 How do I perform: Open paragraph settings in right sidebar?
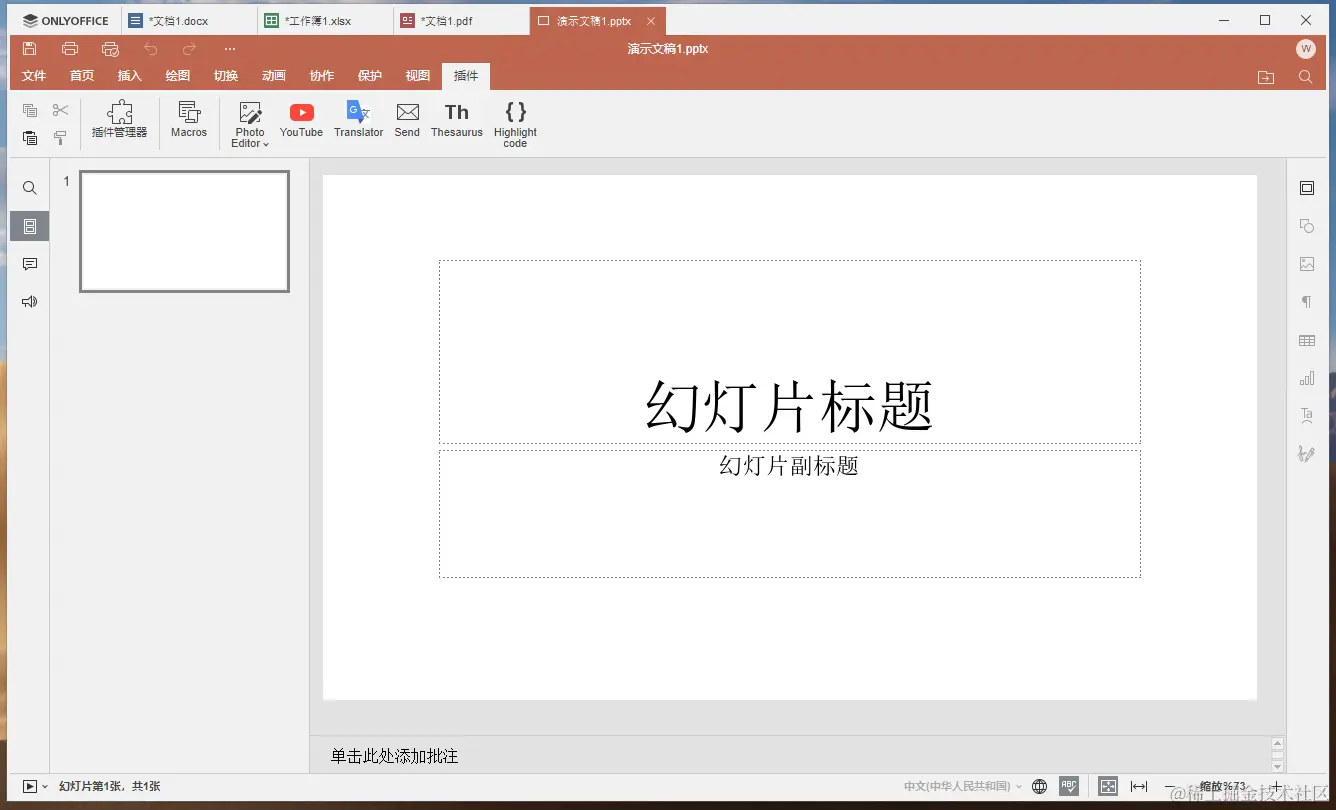[1307, 302]
